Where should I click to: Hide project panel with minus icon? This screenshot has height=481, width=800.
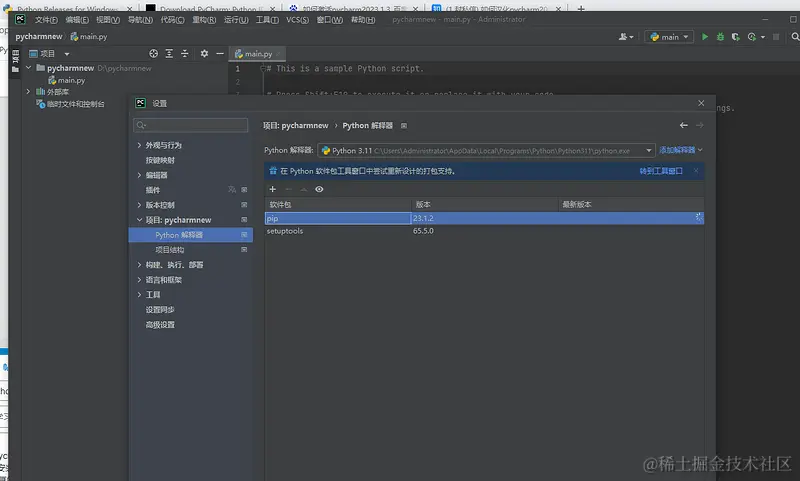(x=220, y=54)
